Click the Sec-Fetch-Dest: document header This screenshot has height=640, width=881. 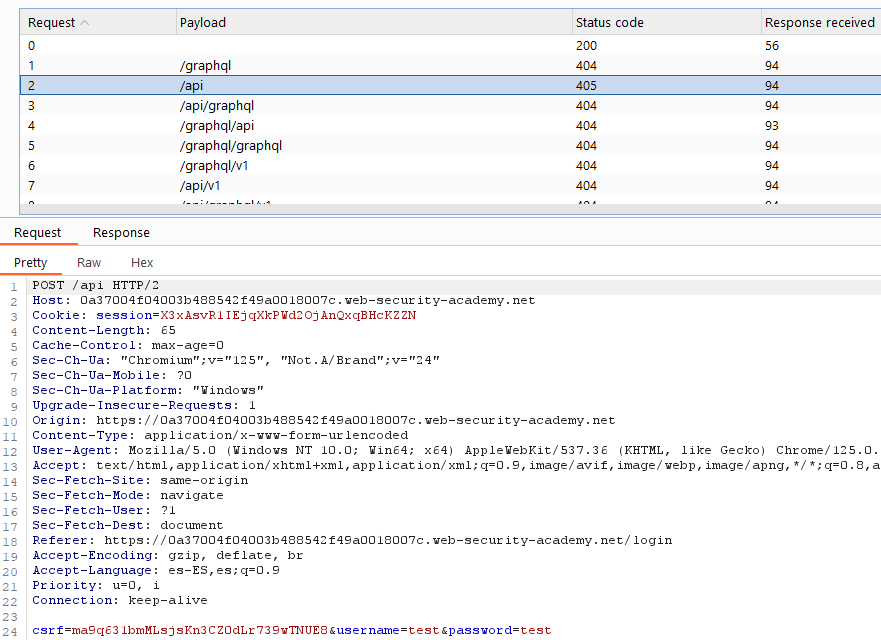tap(128, 525)
